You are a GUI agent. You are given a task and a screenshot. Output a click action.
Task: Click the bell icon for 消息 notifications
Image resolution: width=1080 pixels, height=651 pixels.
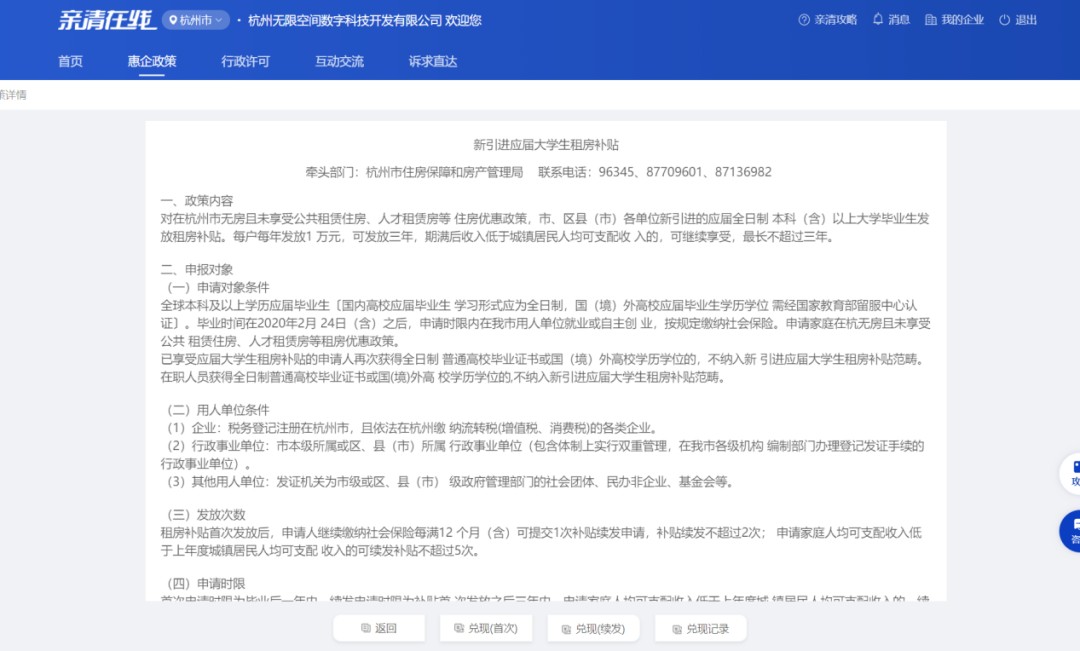tap(879, 19)
